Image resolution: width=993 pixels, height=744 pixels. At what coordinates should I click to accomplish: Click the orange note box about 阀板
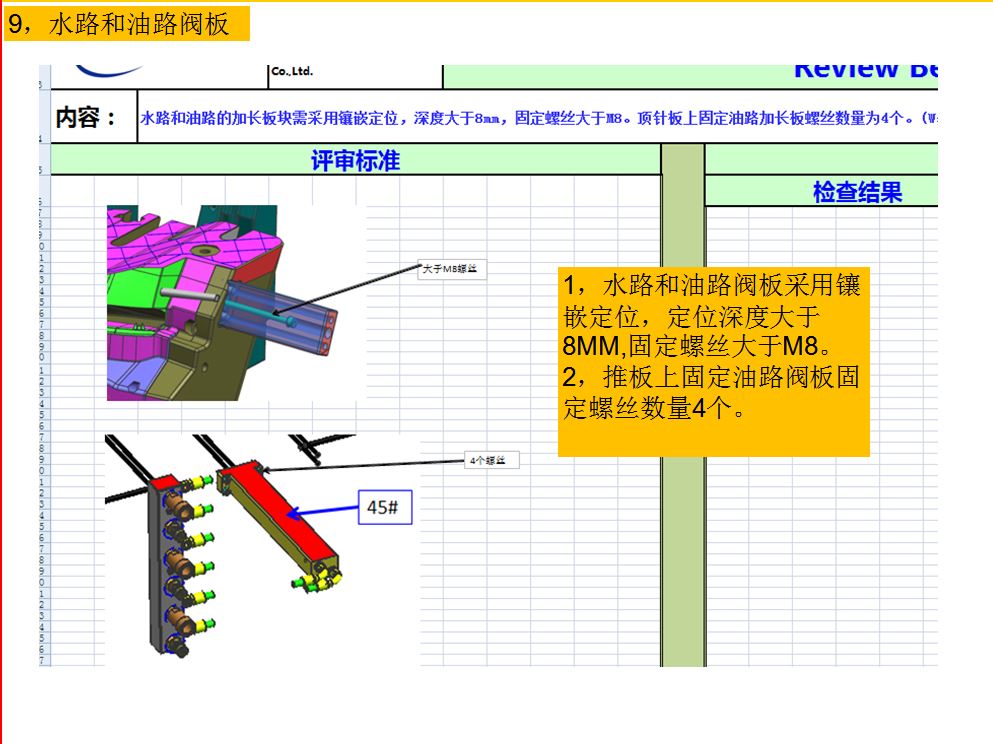713,362
